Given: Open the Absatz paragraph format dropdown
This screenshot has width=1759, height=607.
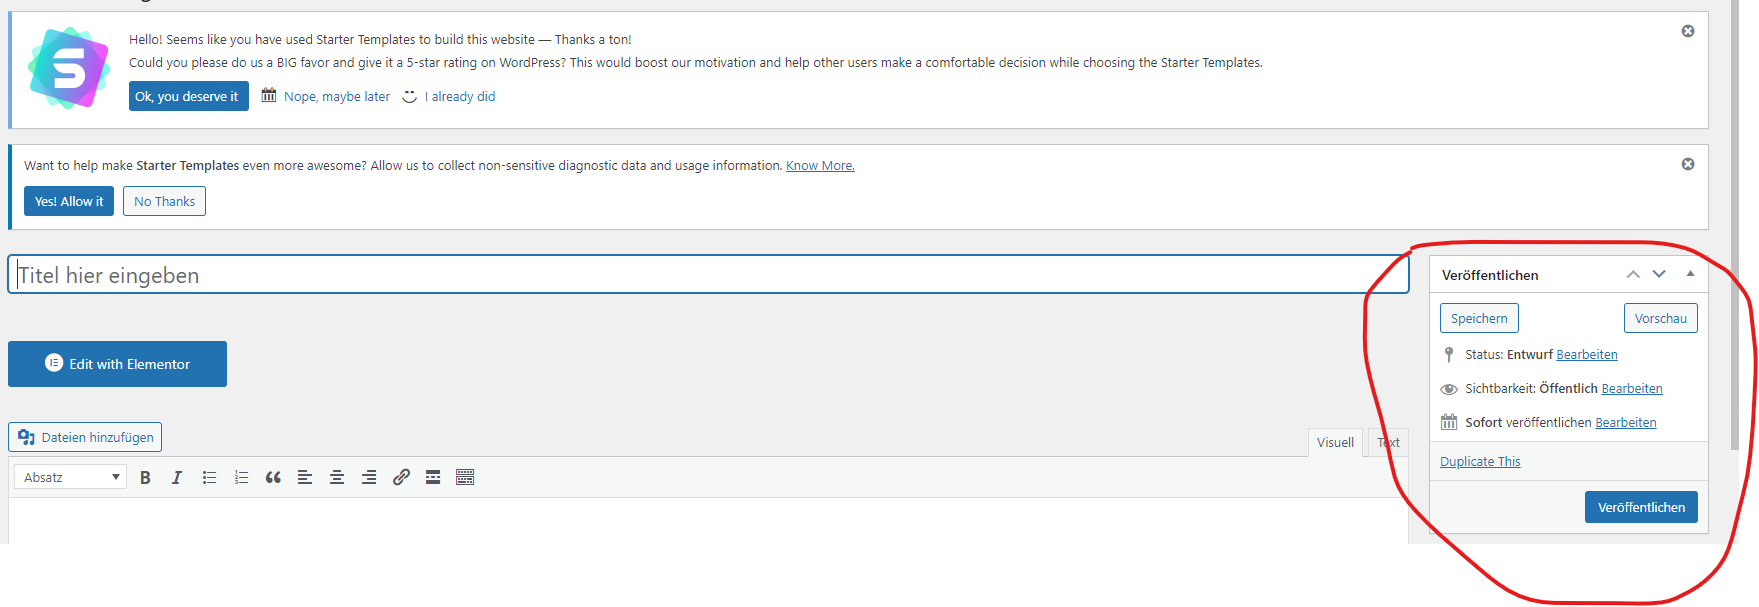Looking at the screenshot, I should coord(70,478).
